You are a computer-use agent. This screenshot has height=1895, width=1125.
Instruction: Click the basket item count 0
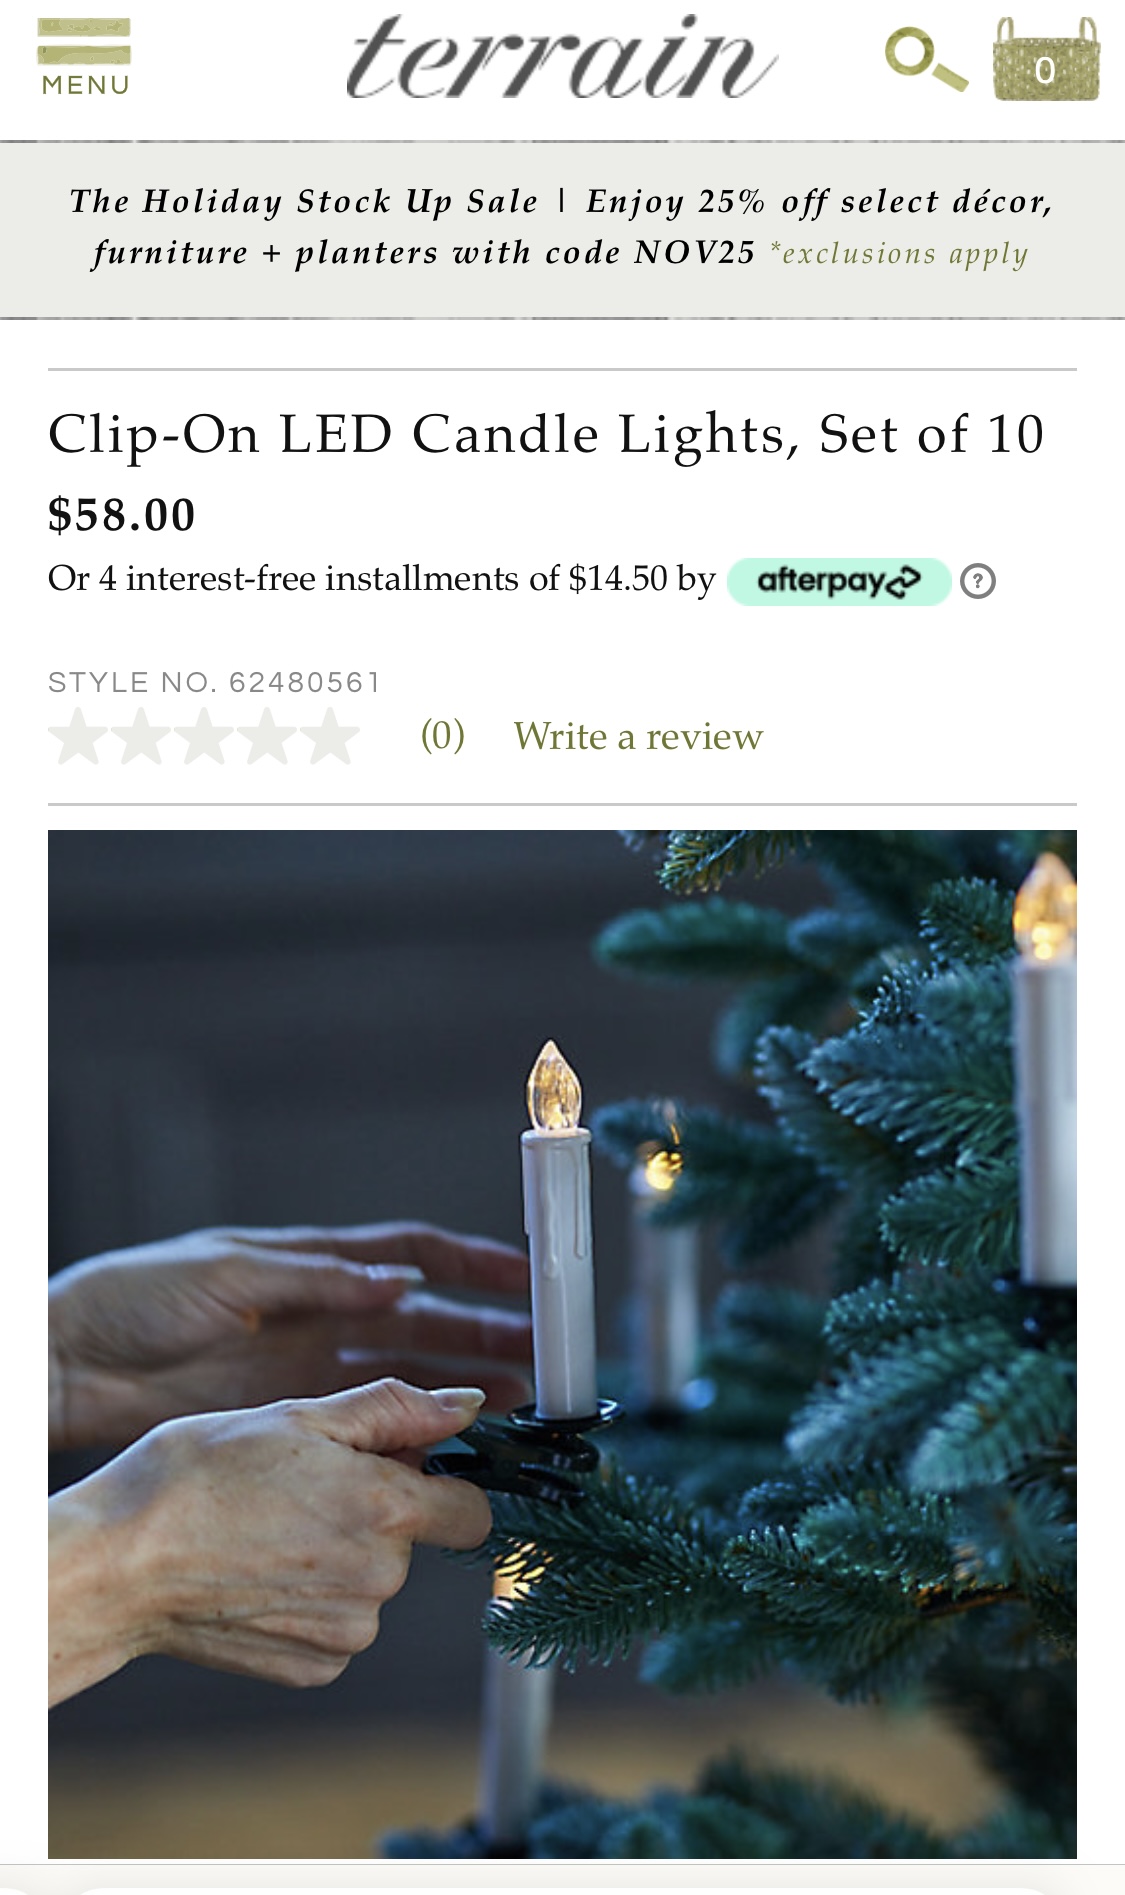(x=1045, y=70)
